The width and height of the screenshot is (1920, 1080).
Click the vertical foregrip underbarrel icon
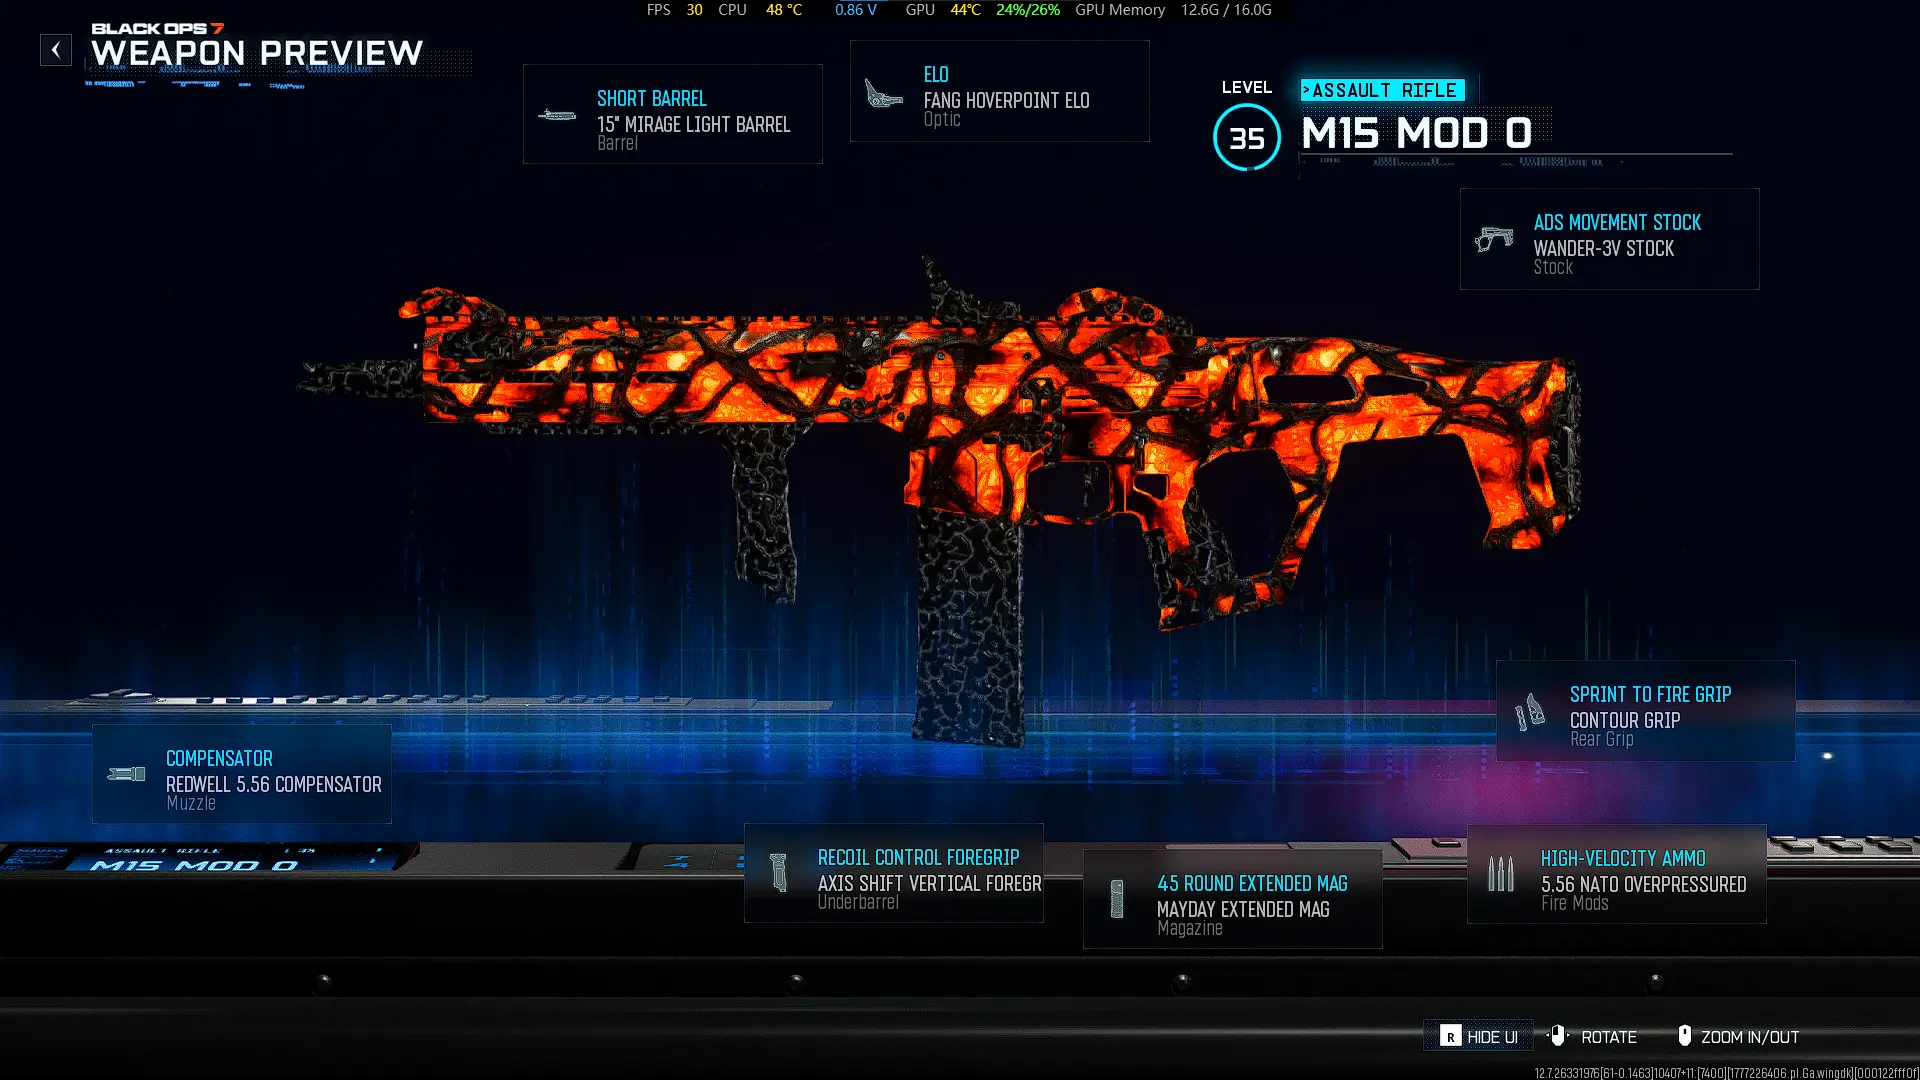(779, 872)
